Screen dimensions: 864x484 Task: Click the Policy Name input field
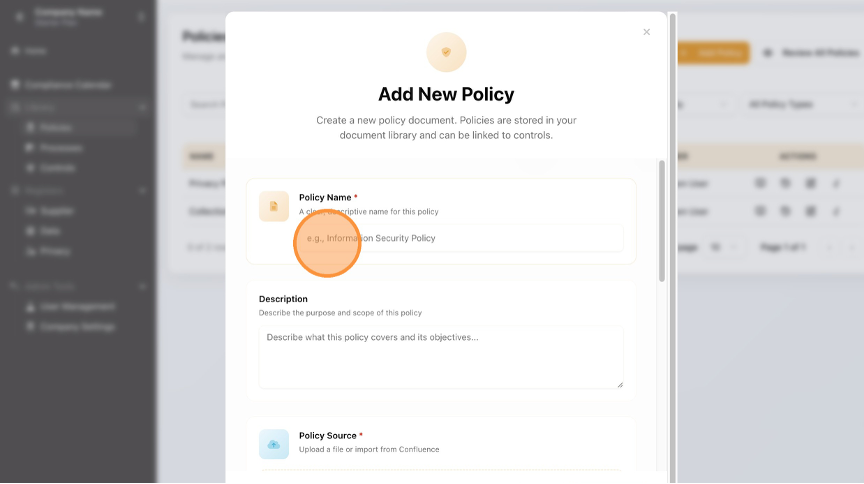(461, 238)
